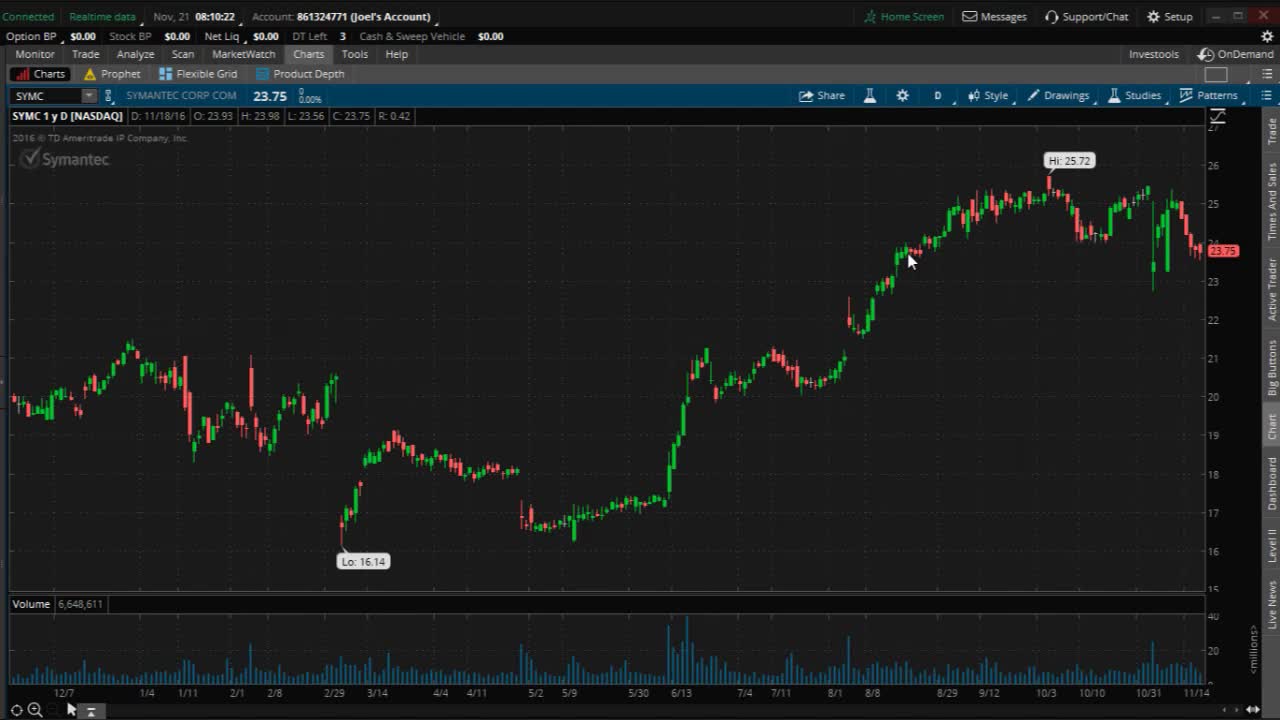Screen dimensions: 1280x720
Task: Click the red 23.75 current price tag
Action: 1224,251
